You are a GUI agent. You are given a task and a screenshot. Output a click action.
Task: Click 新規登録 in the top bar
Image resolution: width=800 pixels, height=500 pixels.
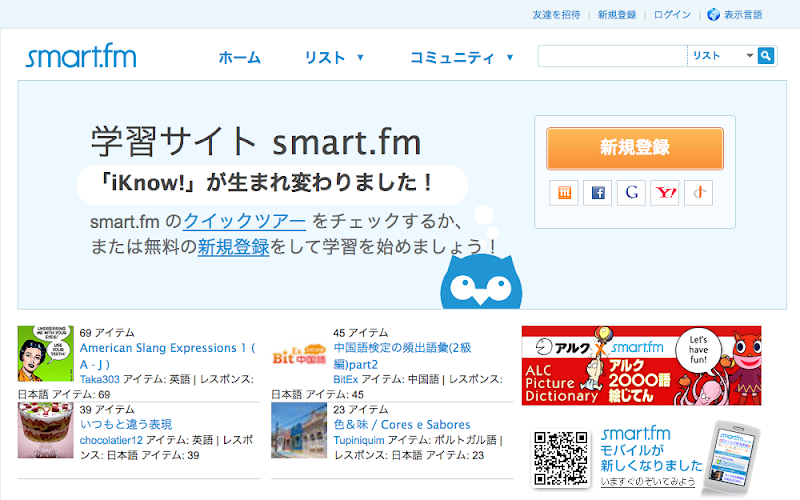(617, 15)
